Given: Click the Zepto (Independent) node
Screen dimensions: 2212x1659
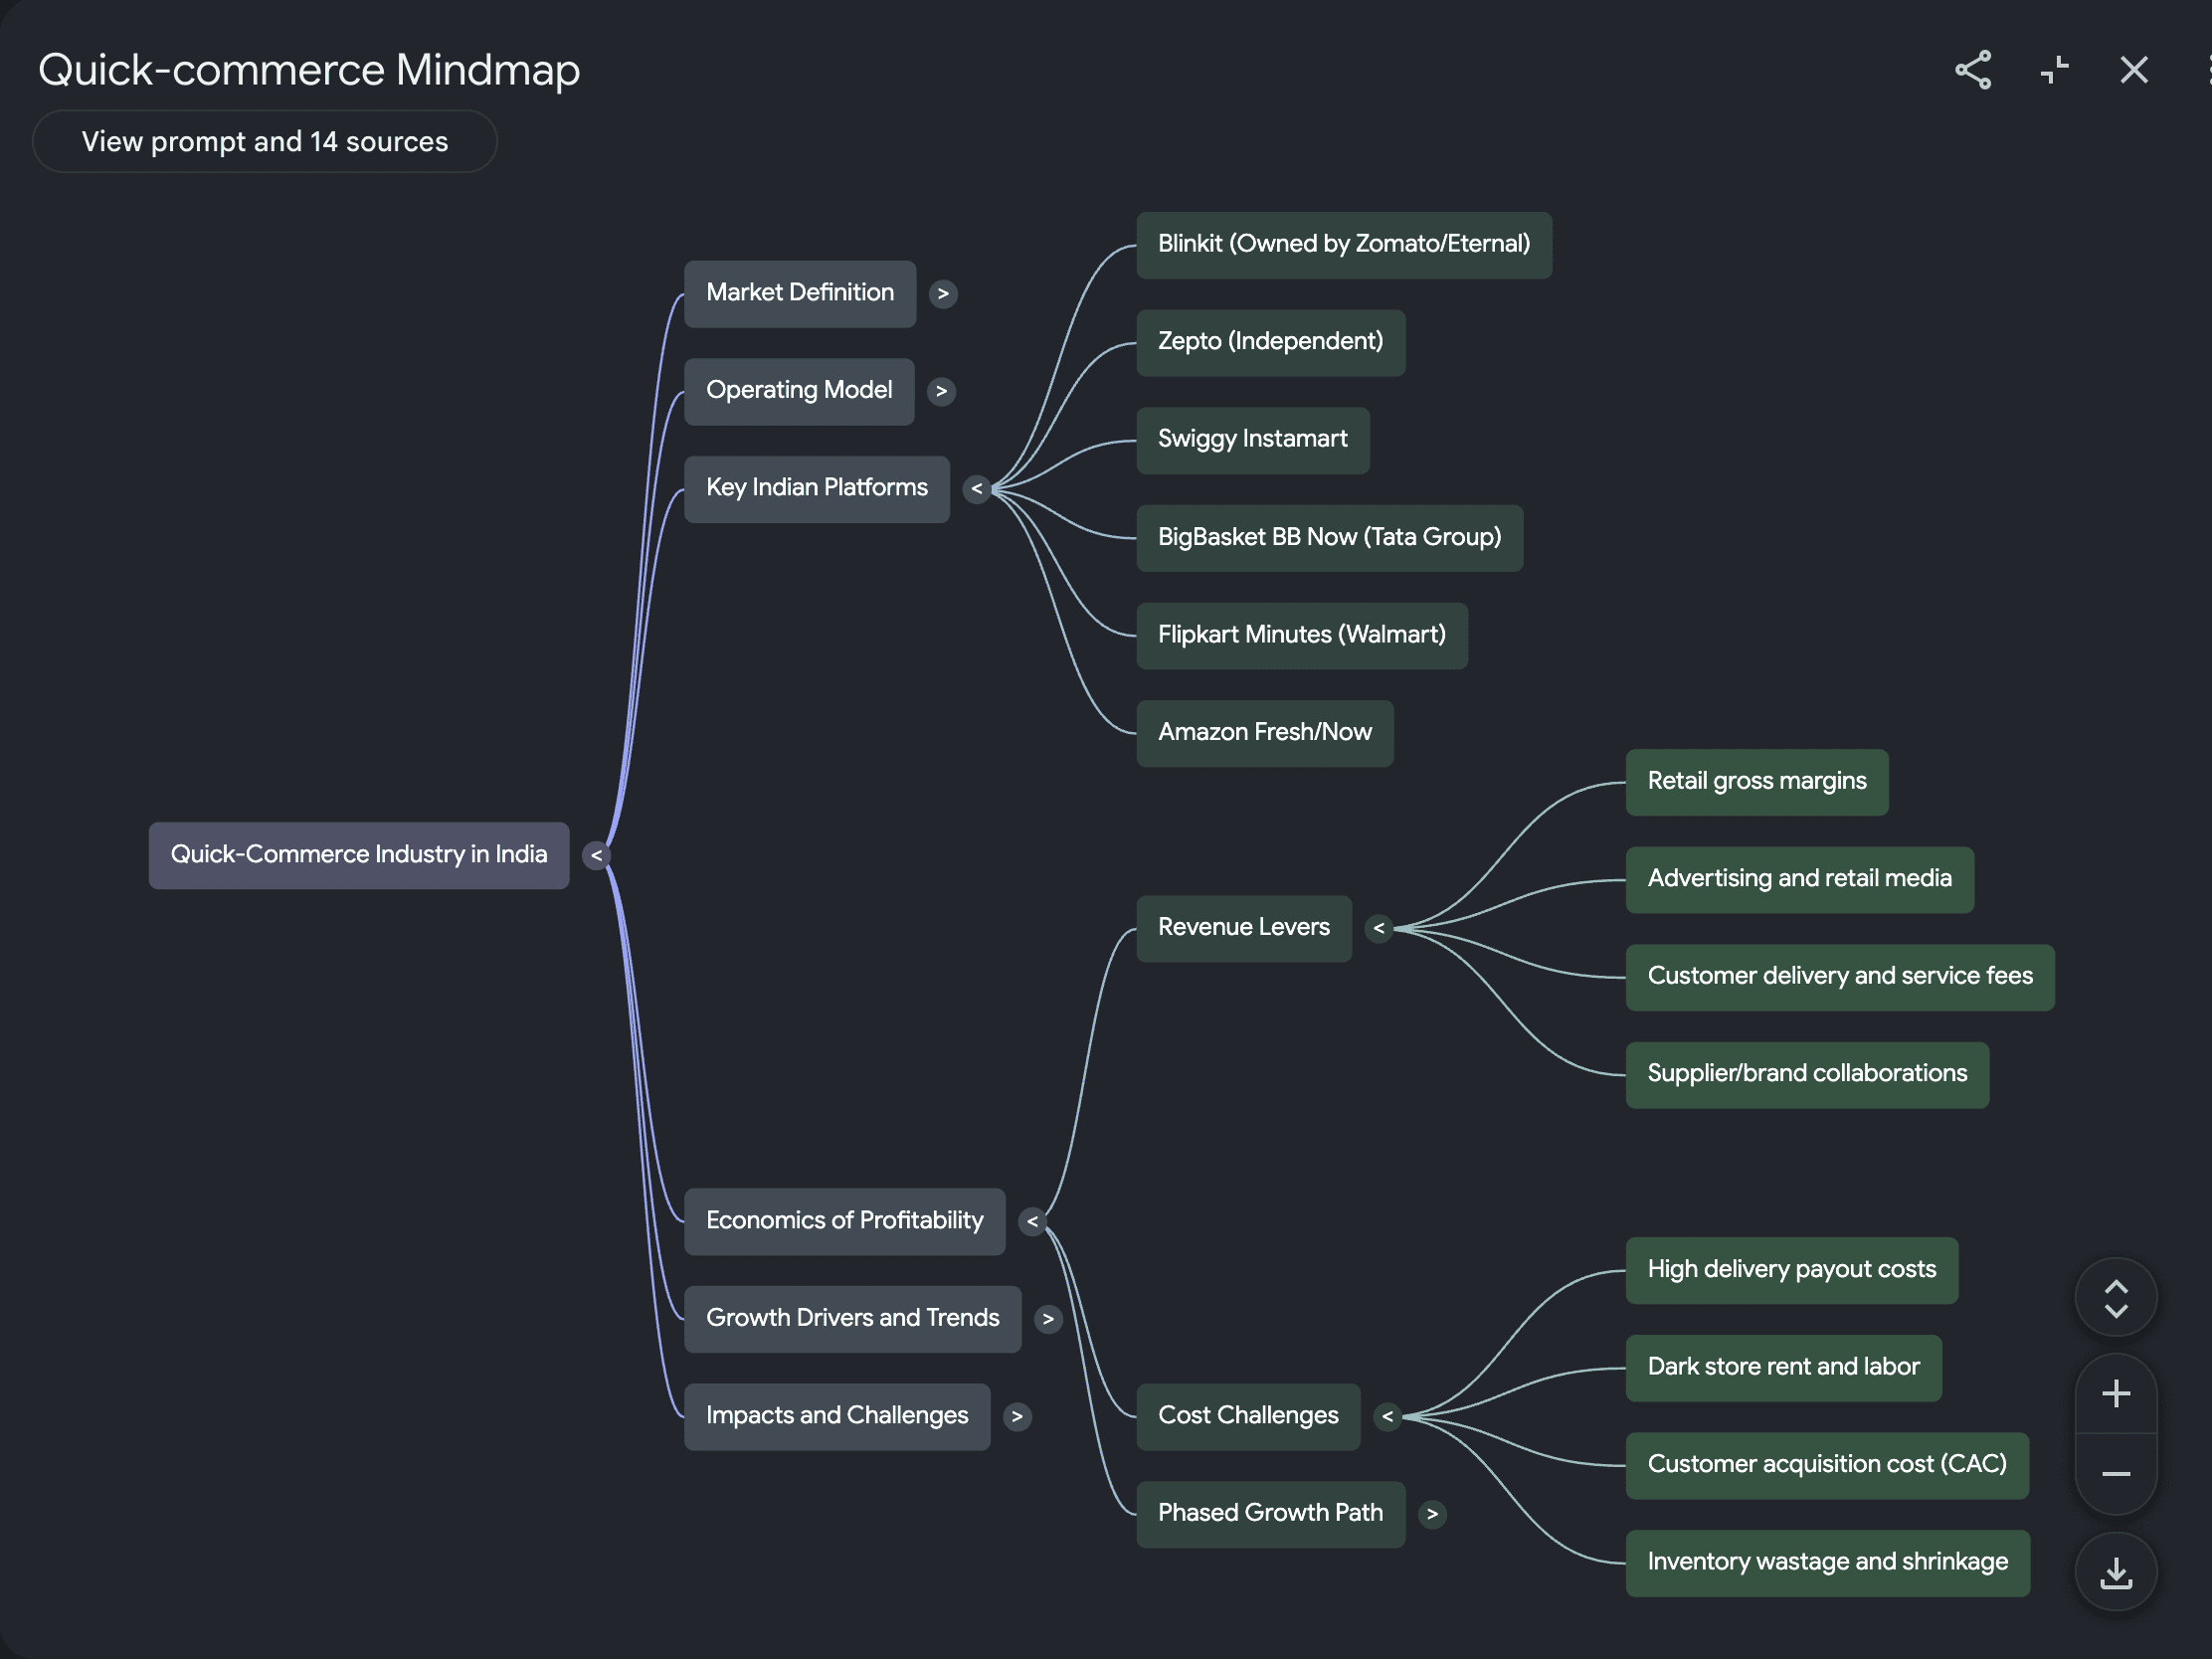Looking at the screenshot, I should pyautogui.click(x=1271, y=342).
